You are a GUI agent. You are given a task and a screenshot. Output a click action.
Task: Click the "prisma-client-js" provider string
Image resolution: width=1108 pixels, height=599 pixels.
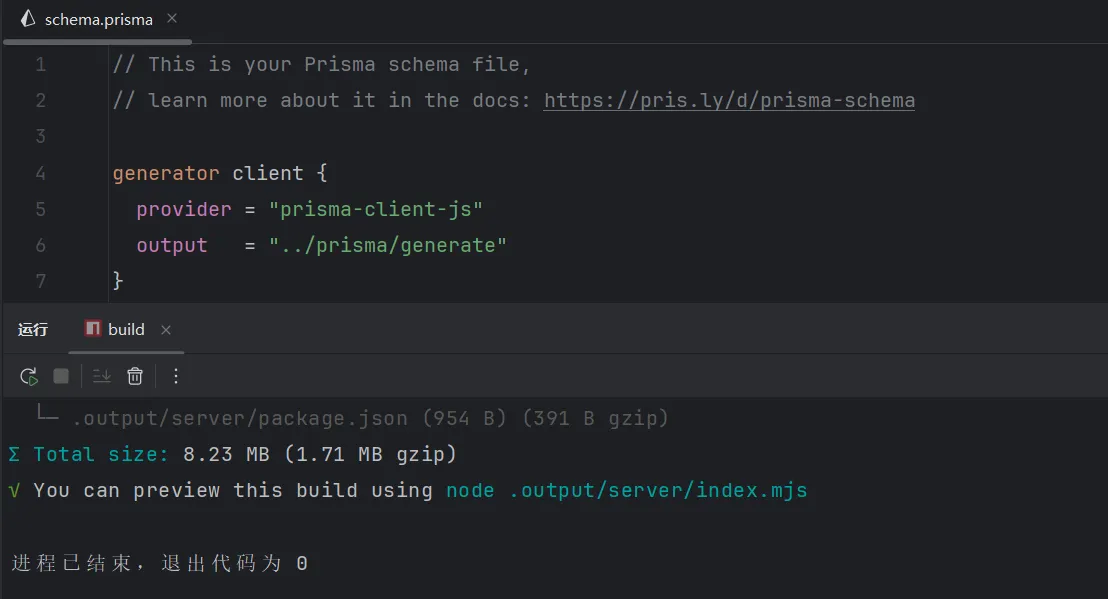click(x=375, y=209)
